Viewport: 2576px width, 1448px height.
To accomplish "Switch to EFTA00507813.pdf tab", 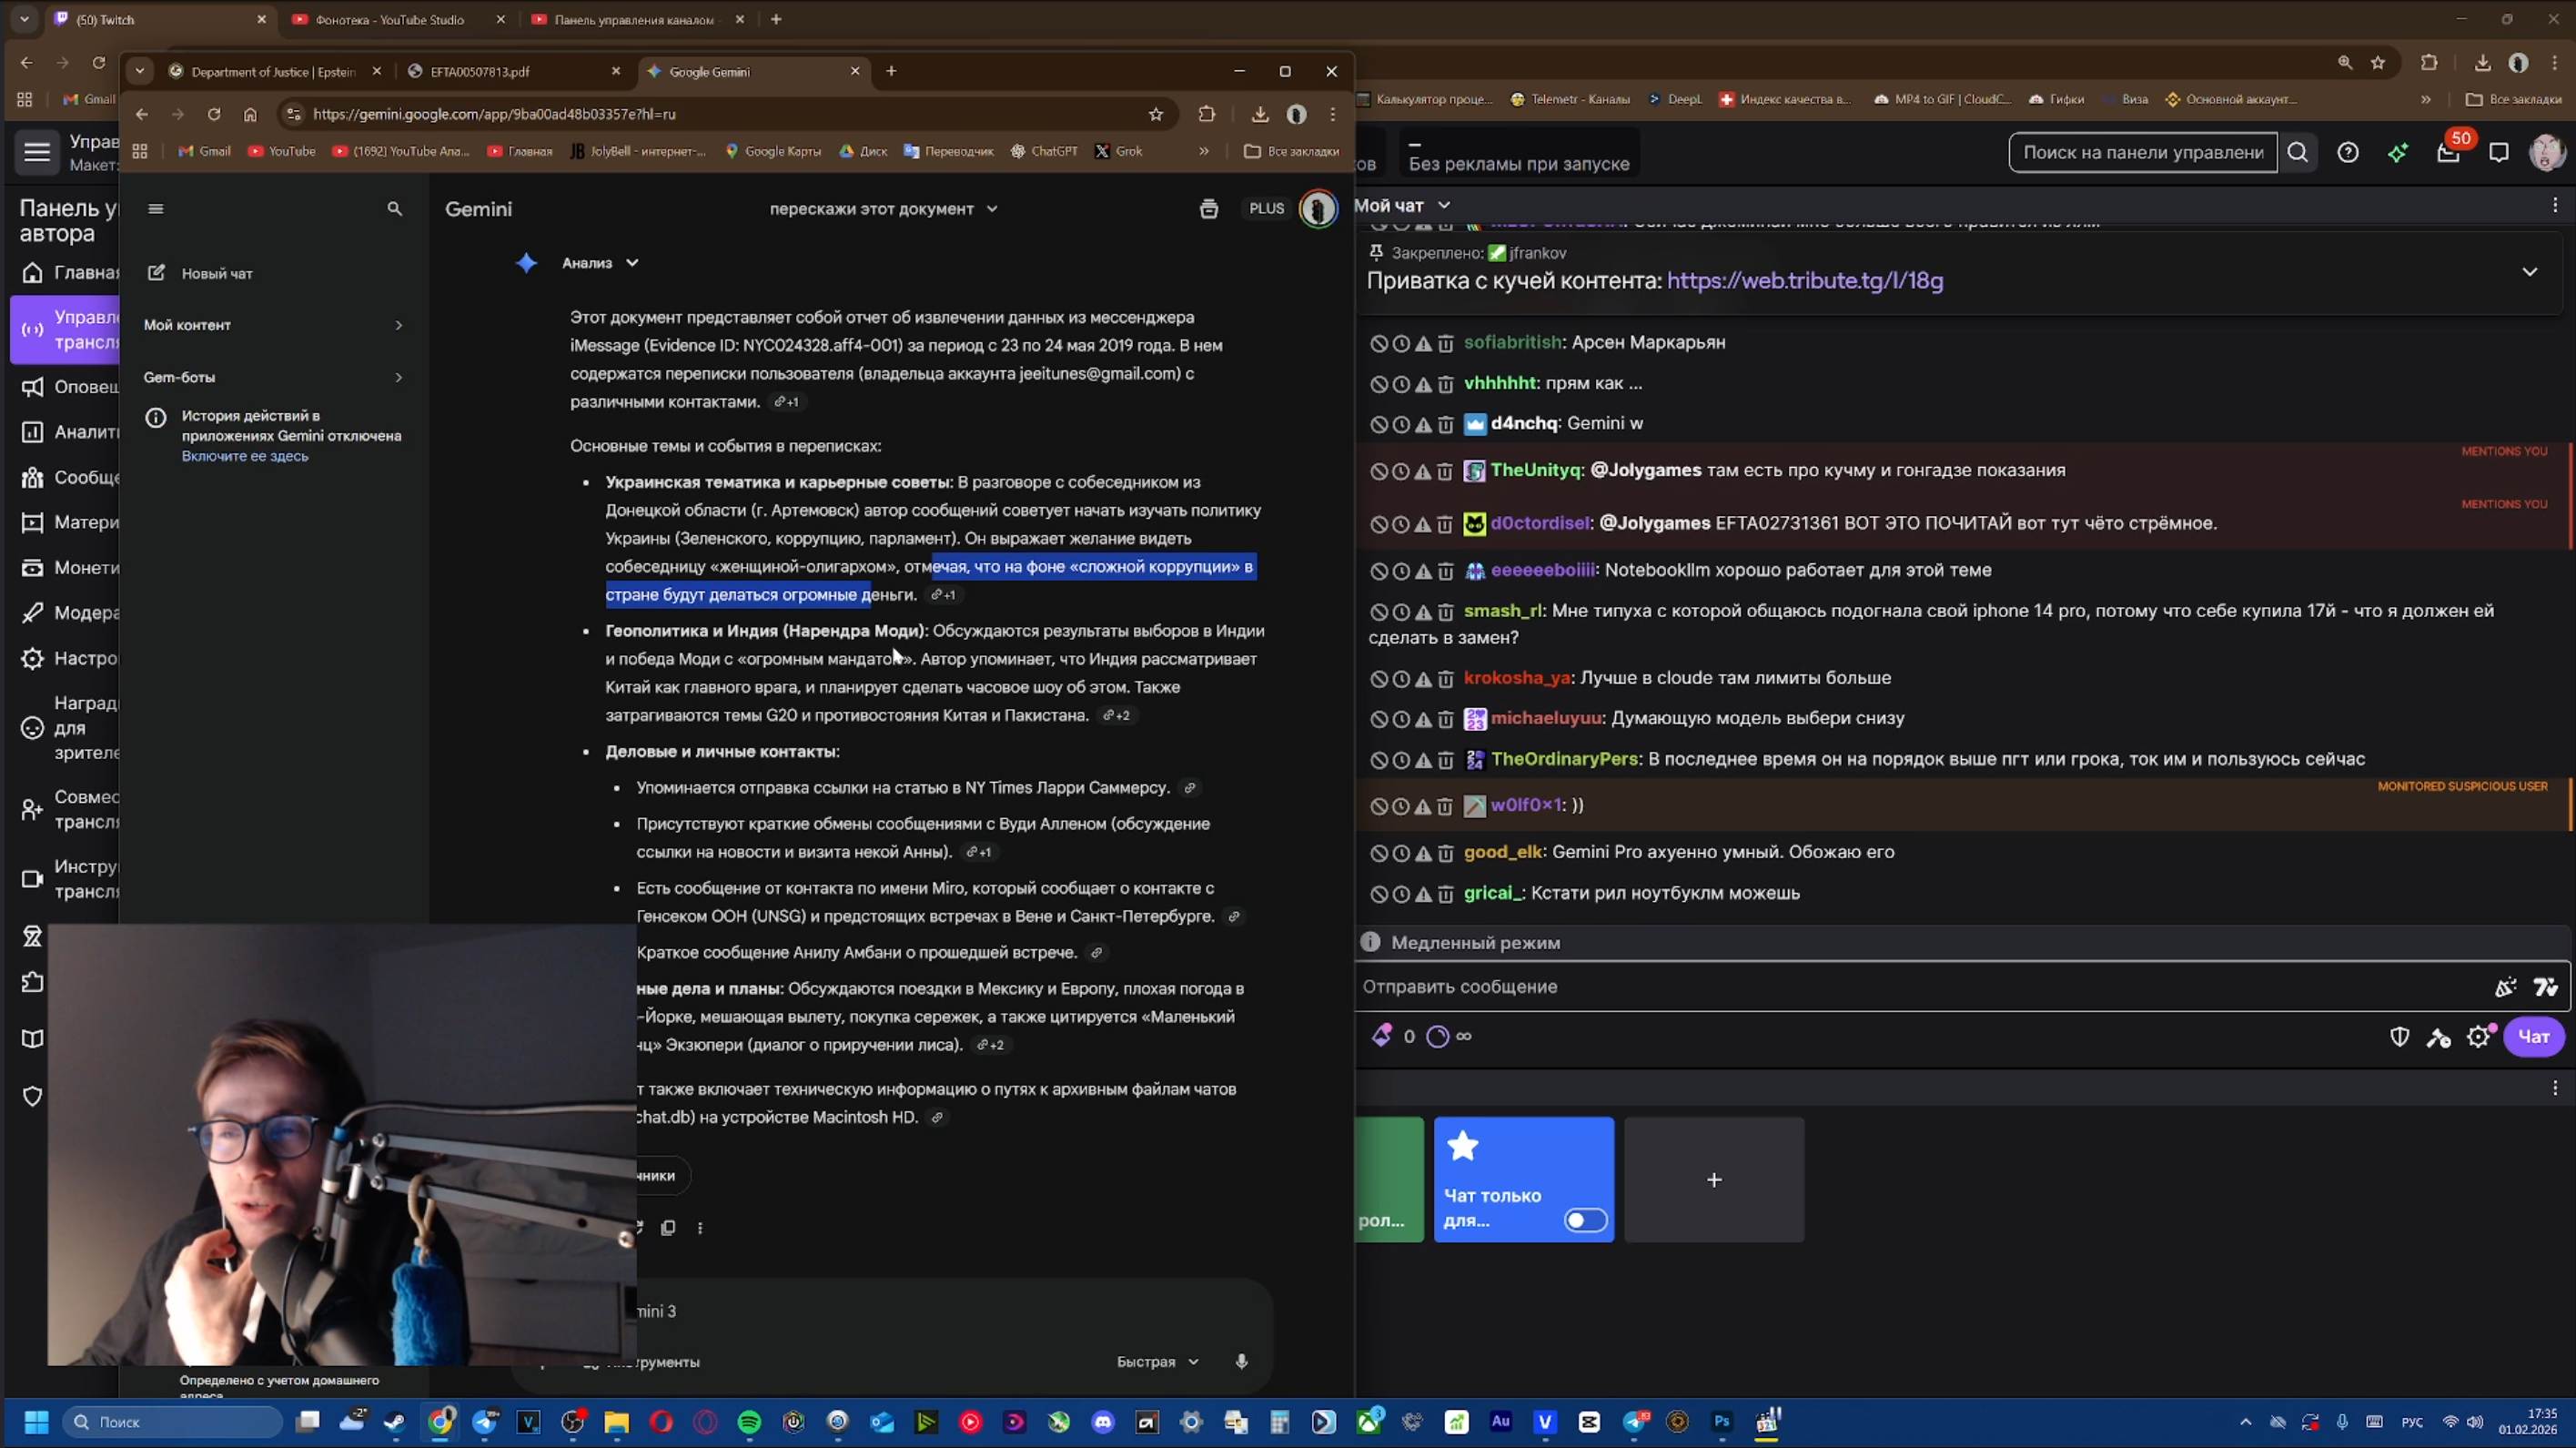I will (480, 72).
